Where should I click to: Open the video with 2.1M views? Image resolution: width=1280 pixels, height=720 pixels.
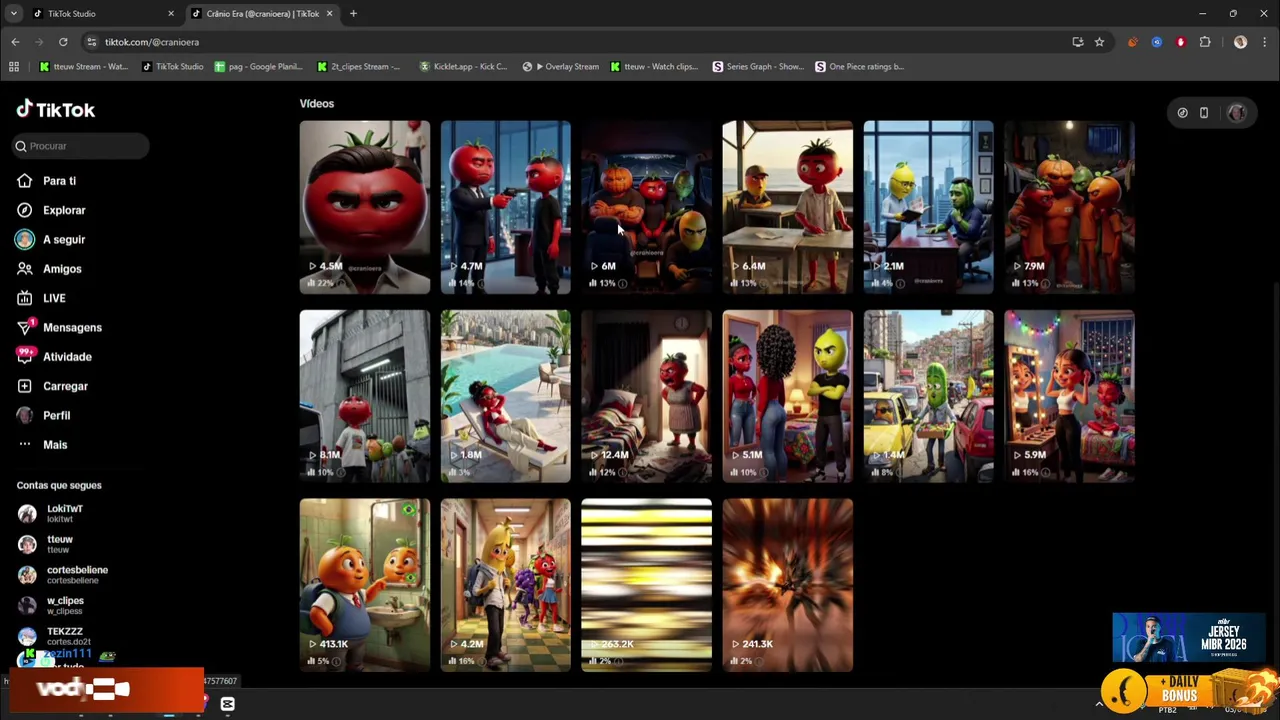[x=929, y=207]
